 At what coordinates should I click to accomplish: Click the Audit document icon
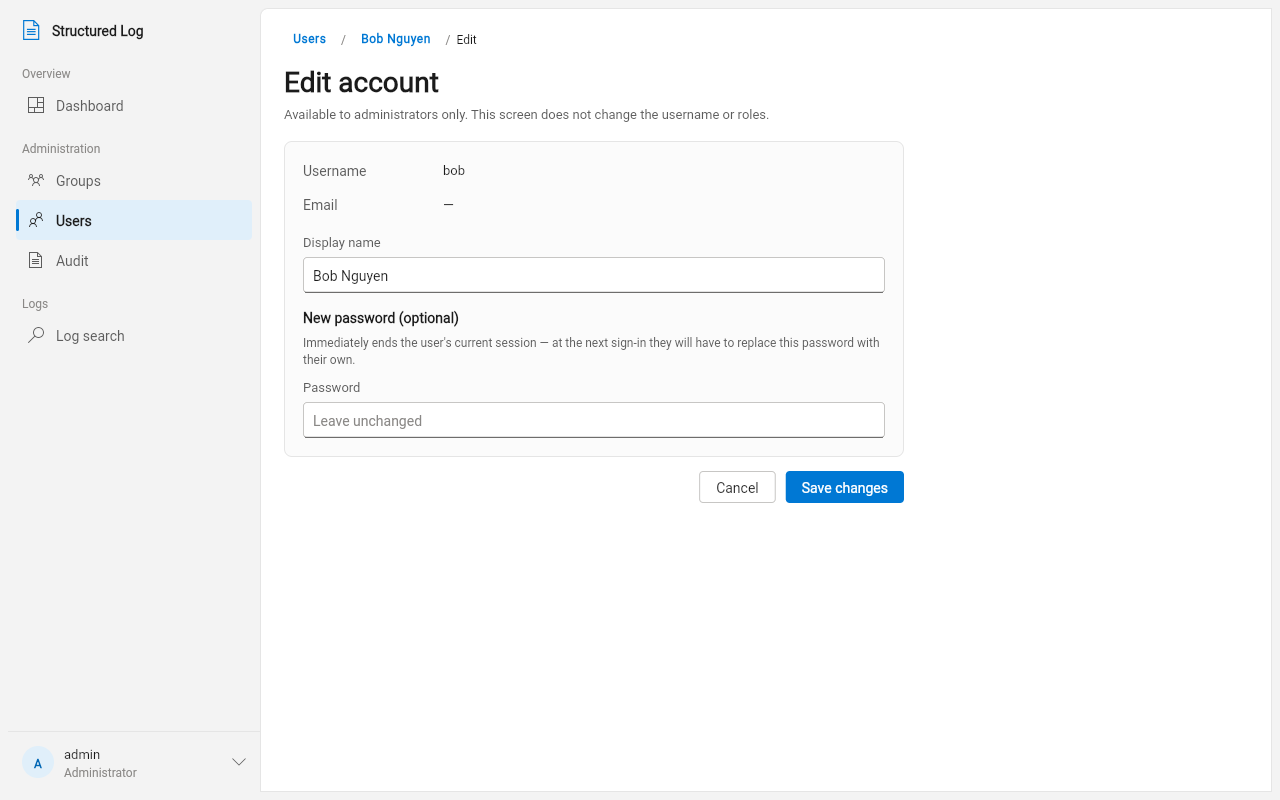[x=36, y=260]
